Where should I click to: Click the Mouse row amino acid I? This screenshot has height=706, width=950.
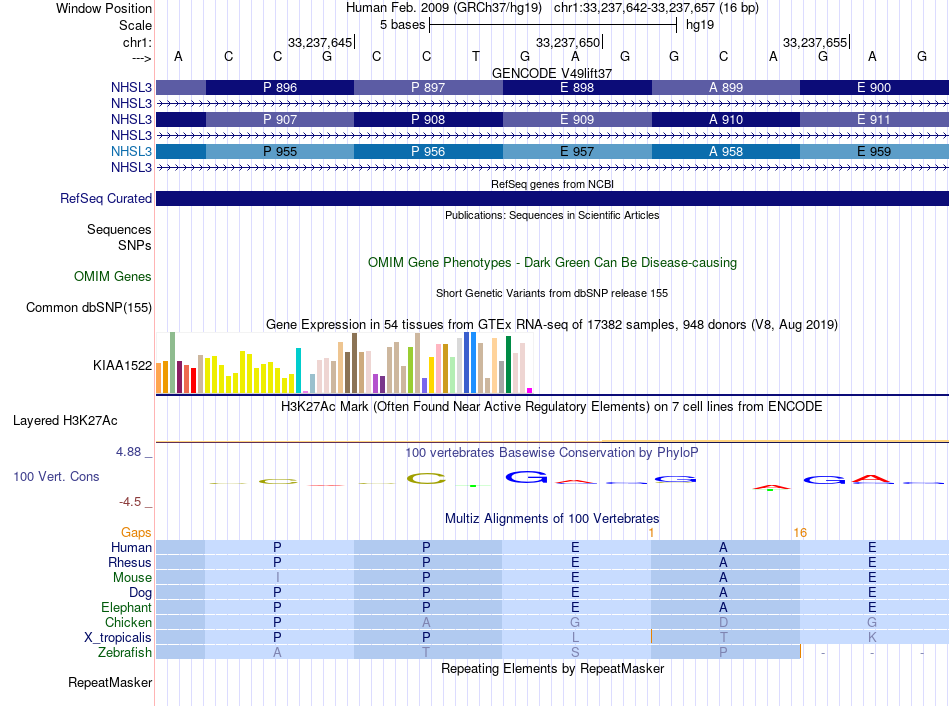(277, 578)
